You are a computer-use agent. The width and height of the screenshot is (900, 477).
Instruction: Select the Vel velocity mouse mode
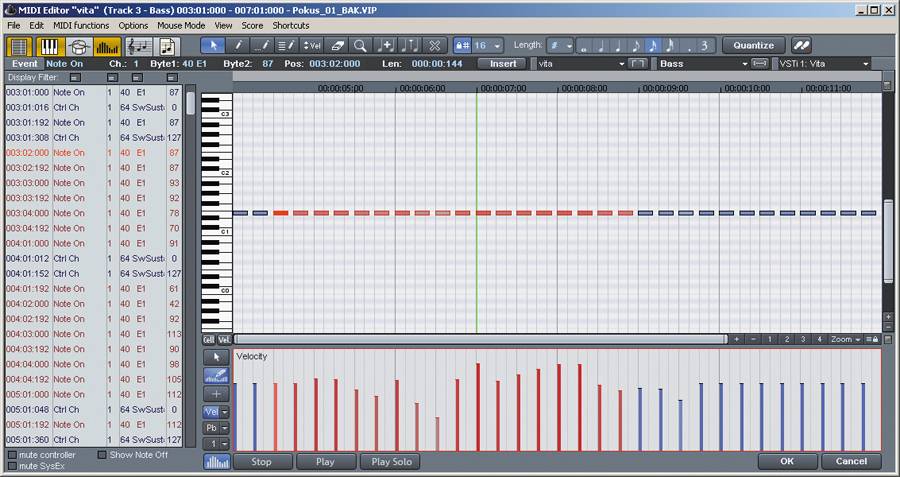(x=312, y=45)
